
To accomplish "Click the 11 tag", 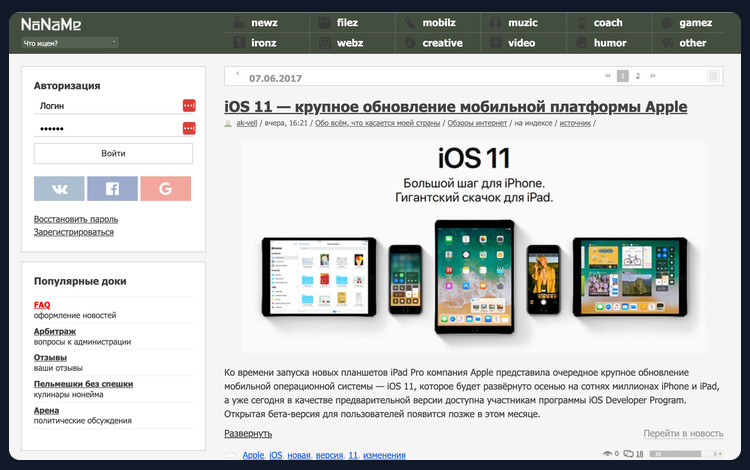I will click(x=353, y=455).
